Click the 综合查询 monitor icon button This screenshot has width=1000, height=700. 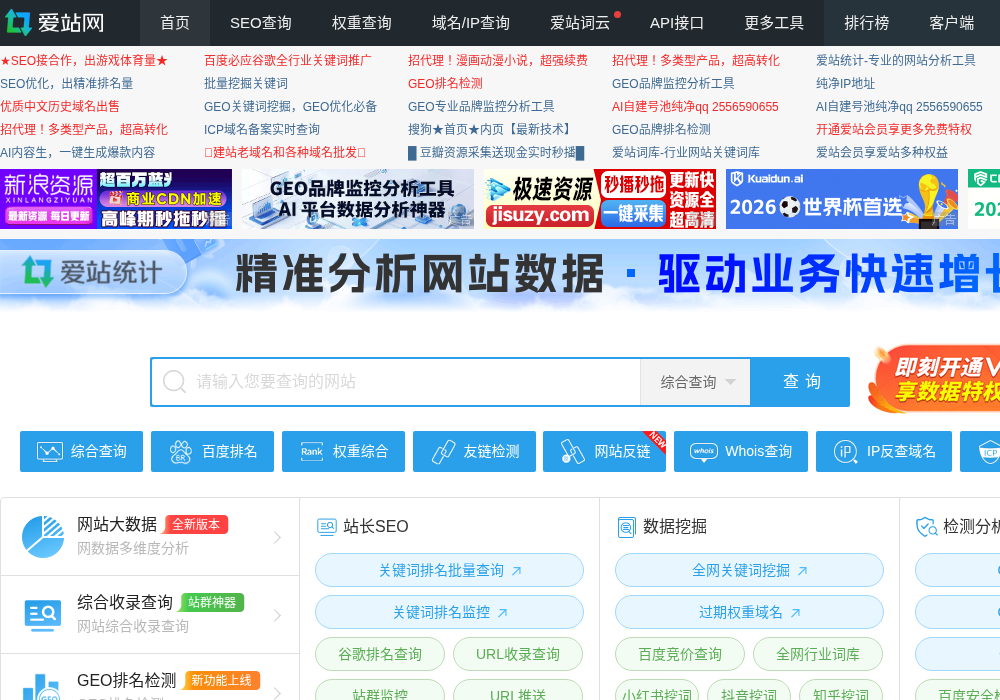[x=50, y=451]
